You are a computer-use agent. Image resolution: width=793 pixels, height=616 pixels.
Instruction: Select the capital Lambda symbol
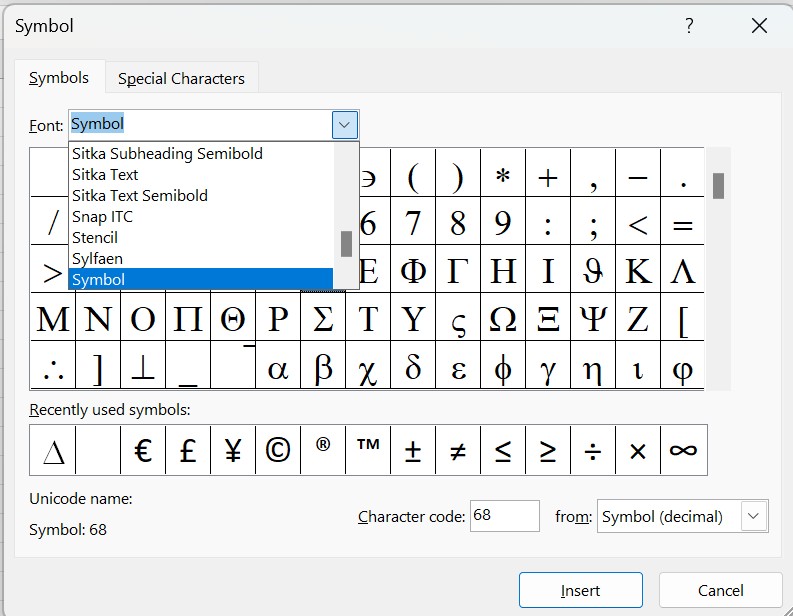point(682,269)
